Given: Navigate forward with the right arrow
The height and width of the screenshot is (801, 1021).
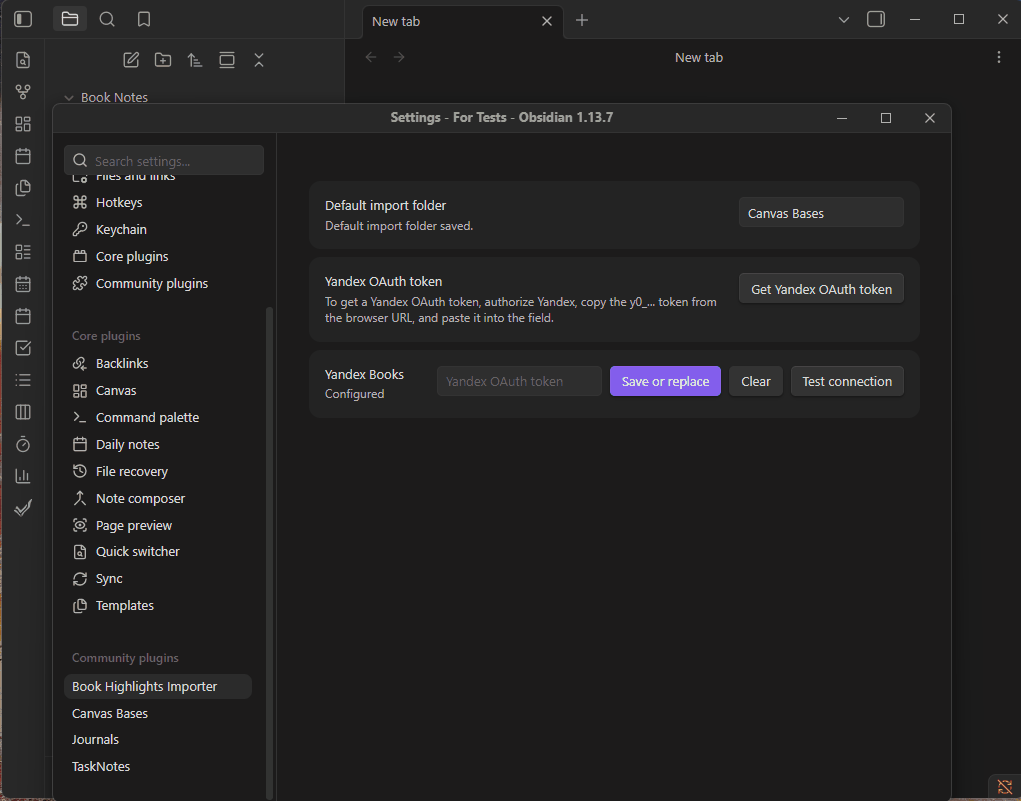Looking at the screenshot, I should click(399, 57).
